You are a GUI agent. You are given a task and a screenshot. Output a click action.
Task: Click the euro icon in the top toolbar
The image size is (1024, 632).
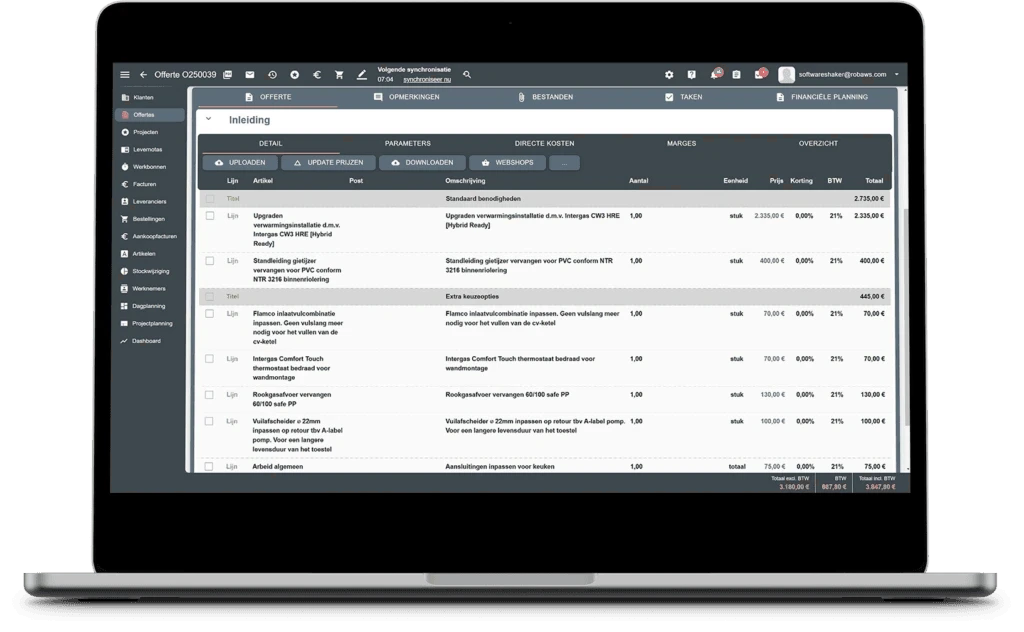tap(317, 75)
